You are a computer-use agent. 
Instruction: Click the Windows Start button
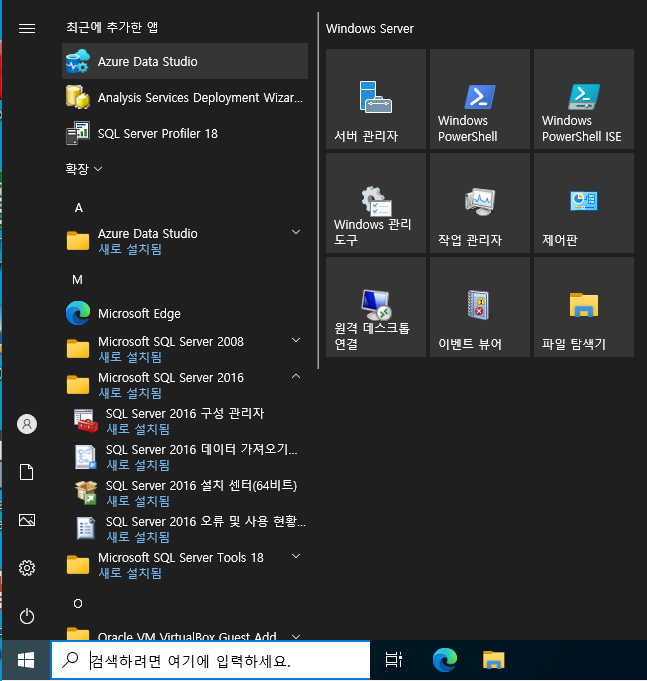26,661
